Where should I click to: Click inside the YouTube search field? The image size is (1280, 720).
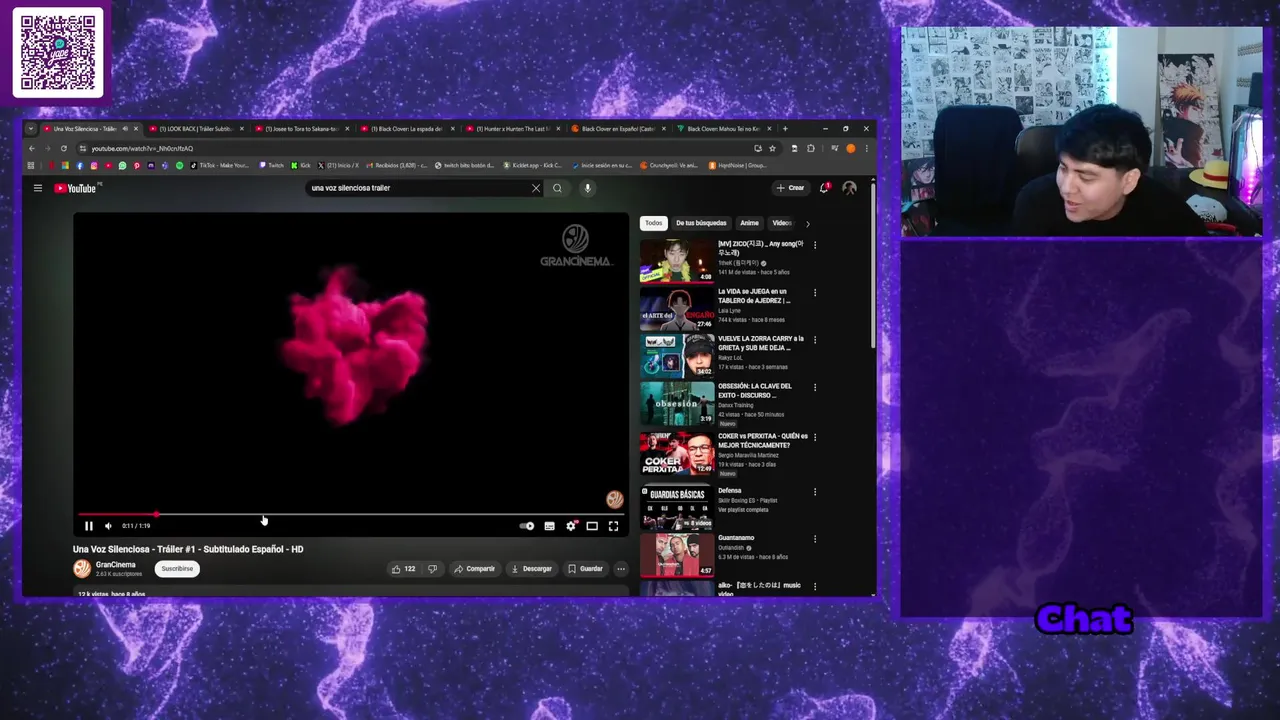pos(420,188)
